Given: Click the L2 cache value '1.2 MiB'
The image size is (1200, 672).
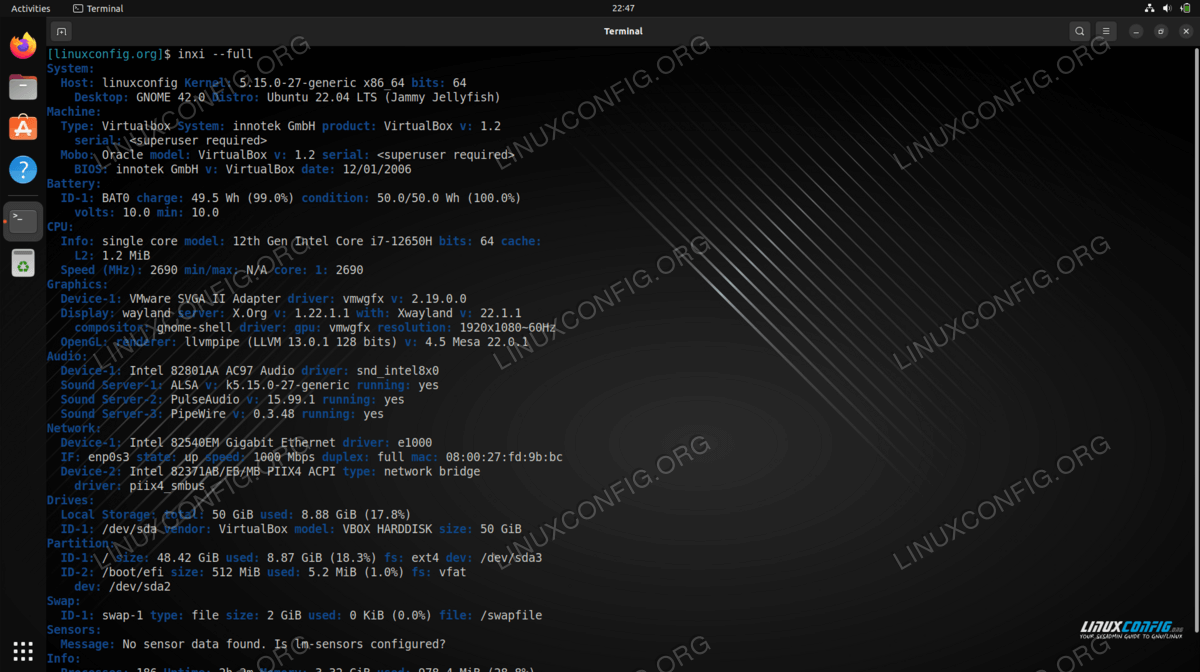Looking at the screenshot, I should coord(126,256).
